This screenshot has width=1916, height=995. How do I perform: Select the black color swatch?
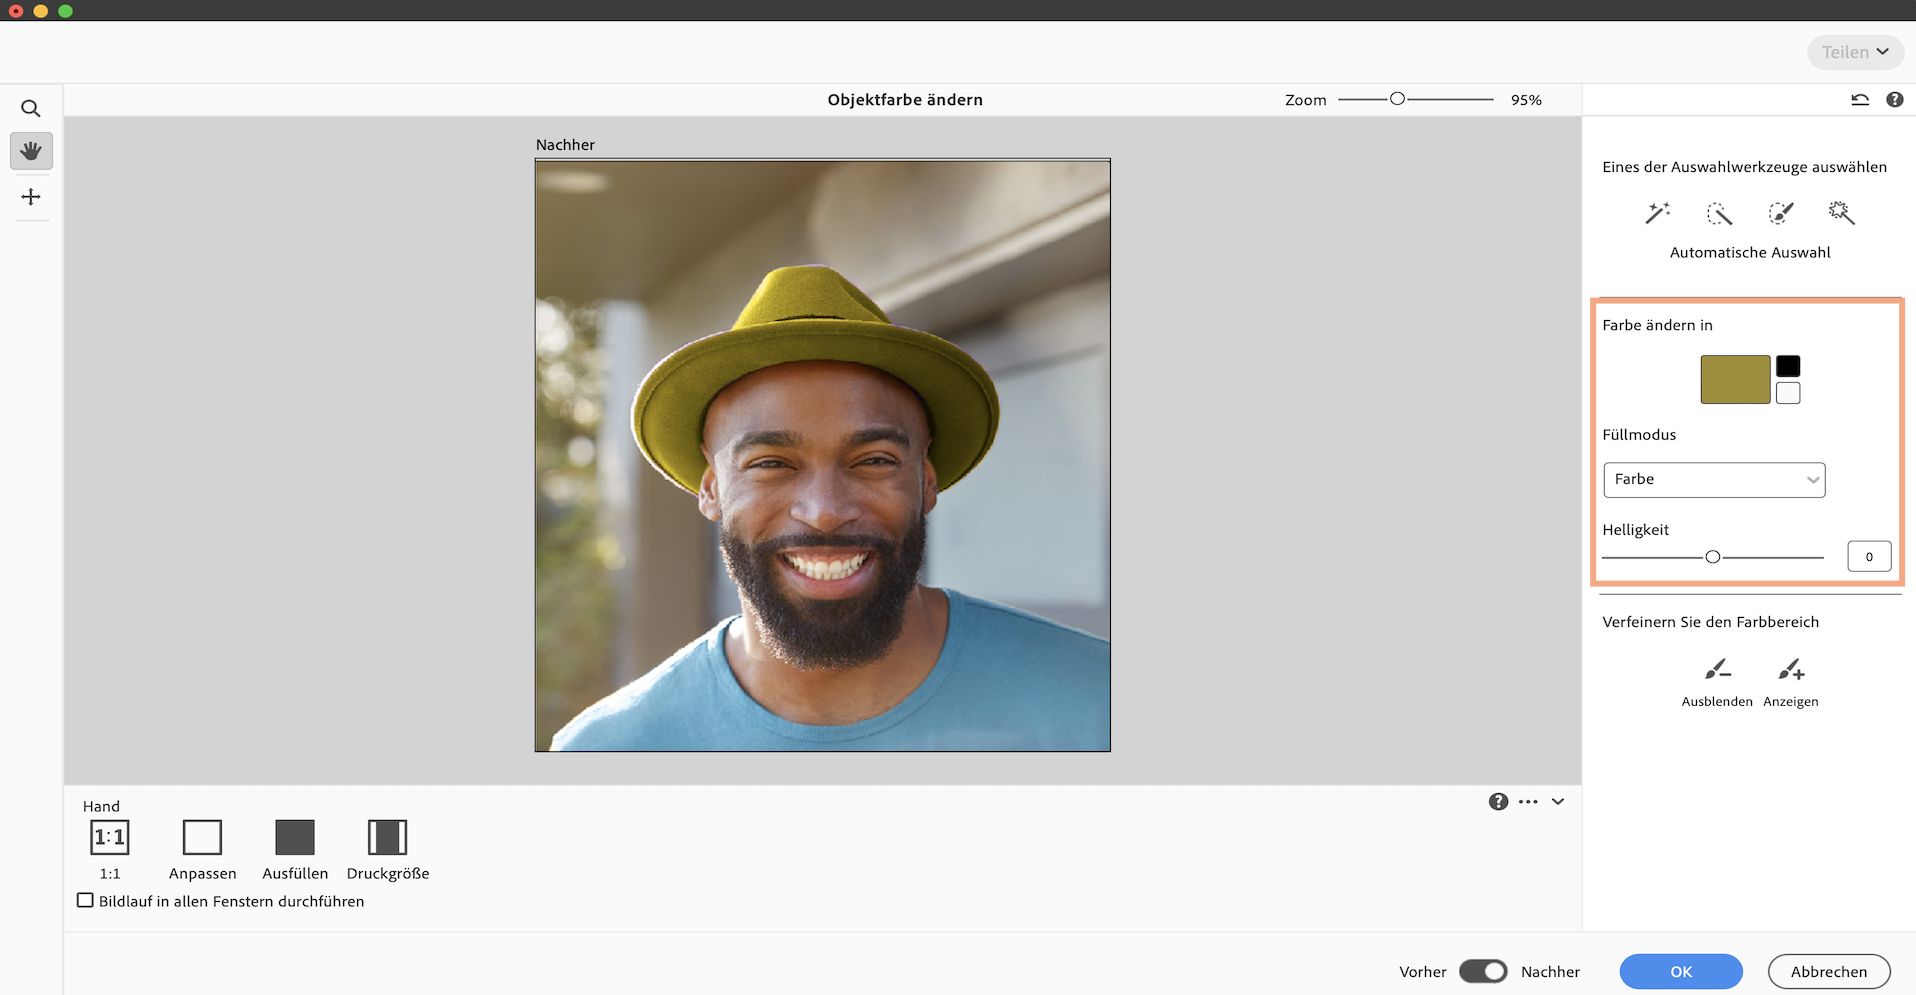coord(1788,366)
